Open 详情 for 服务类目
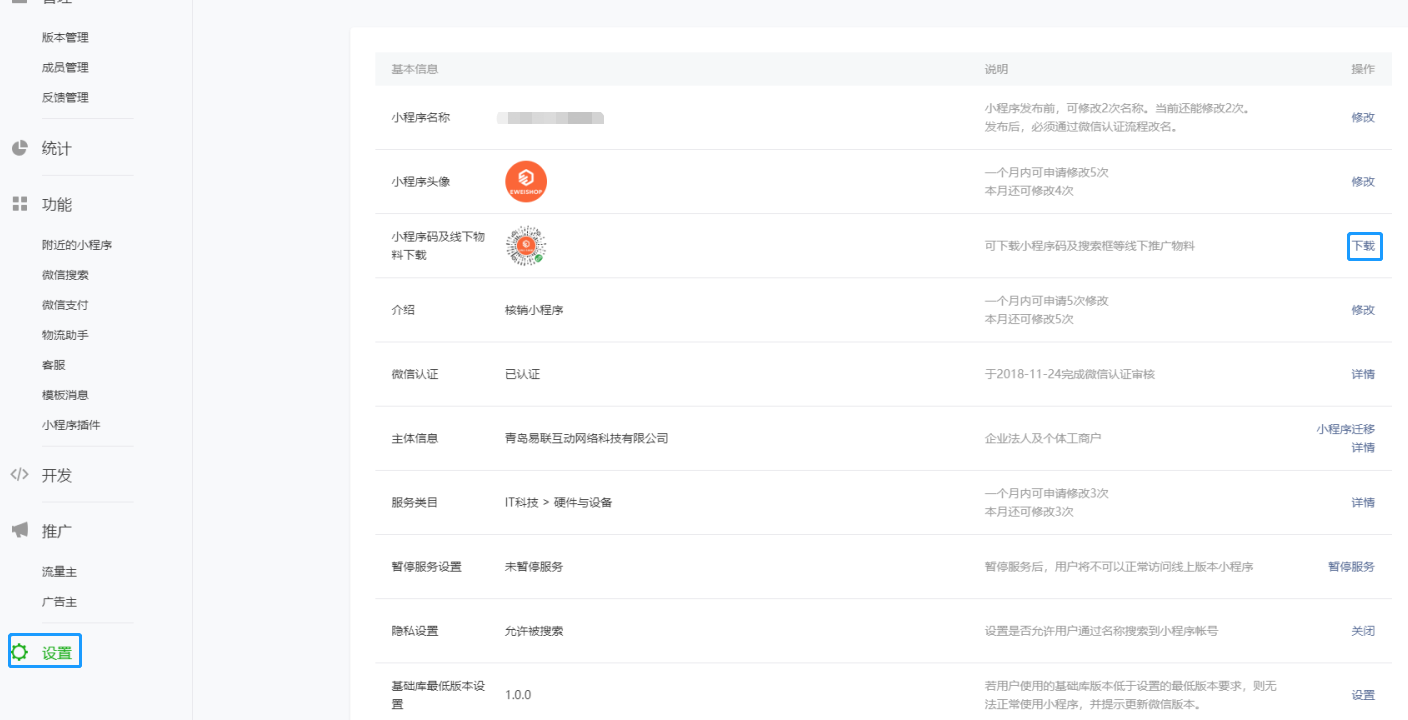The image size is (1408, 720). coord(1363,502)
